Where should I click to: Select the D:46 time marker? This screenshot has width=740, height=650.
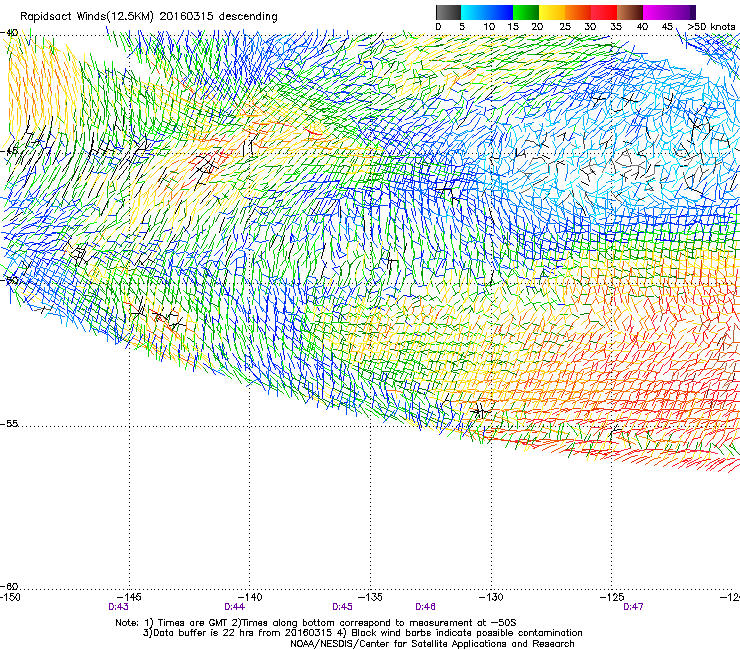pyautogui.click(x=425, y=607)
